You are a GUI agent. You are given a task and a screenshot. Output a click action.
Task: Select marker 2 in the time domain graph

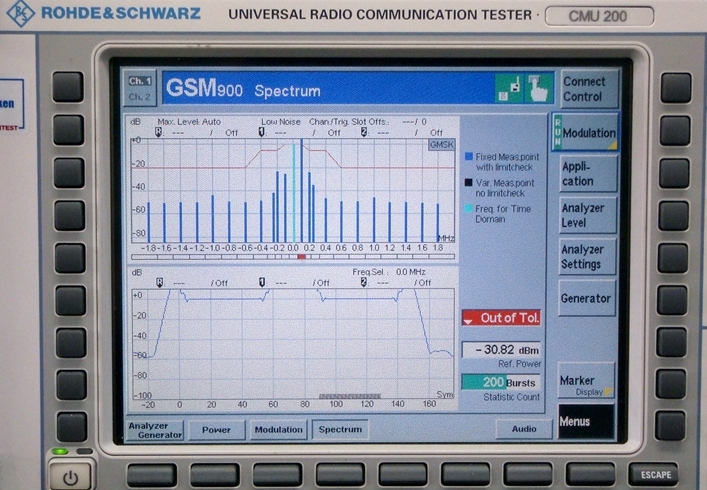363,282
